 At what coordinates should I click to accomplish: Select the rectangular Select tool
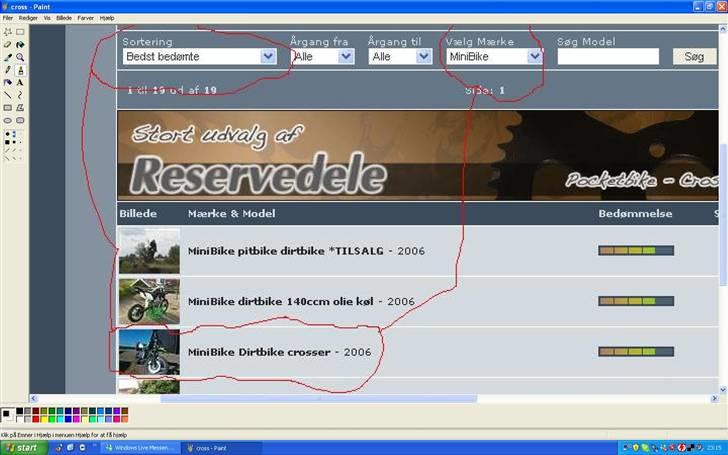(x=20, y=32)
